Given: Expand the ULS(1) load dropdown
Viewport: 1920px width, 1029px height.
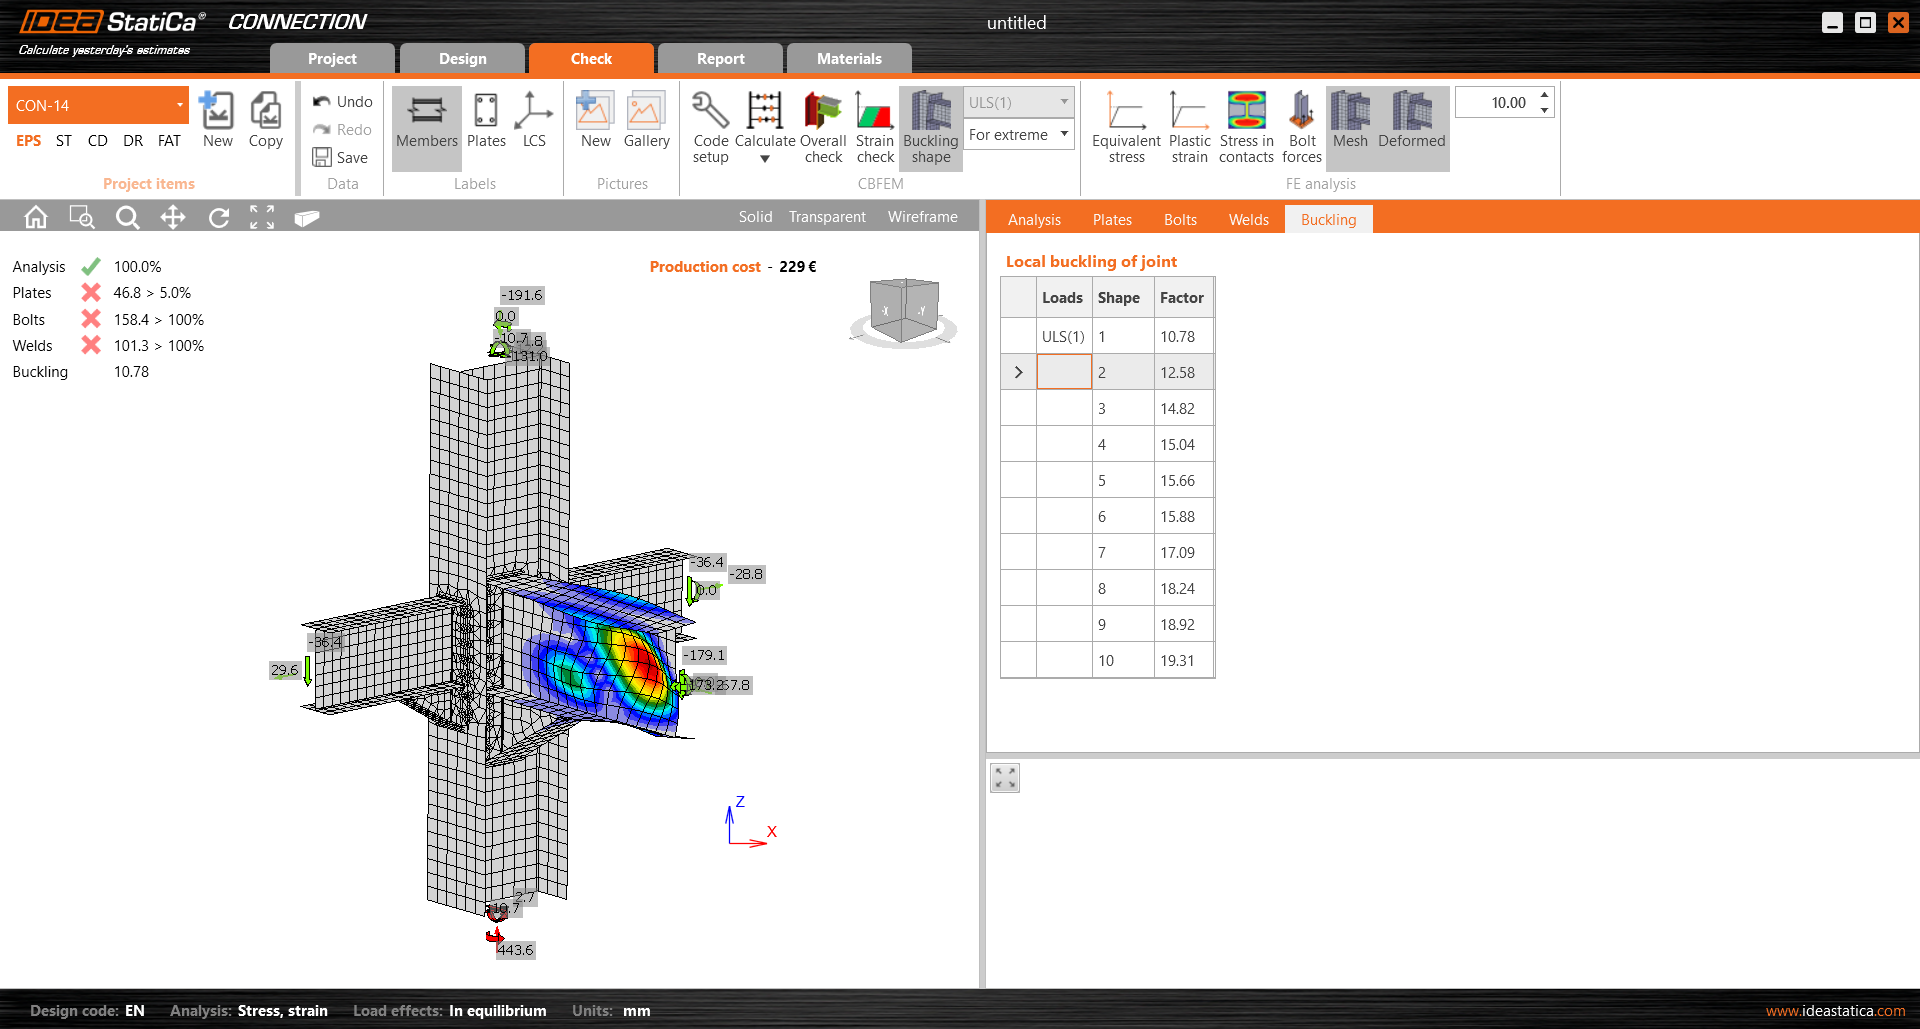Looking at the screenshot, I should (1064, 102).
